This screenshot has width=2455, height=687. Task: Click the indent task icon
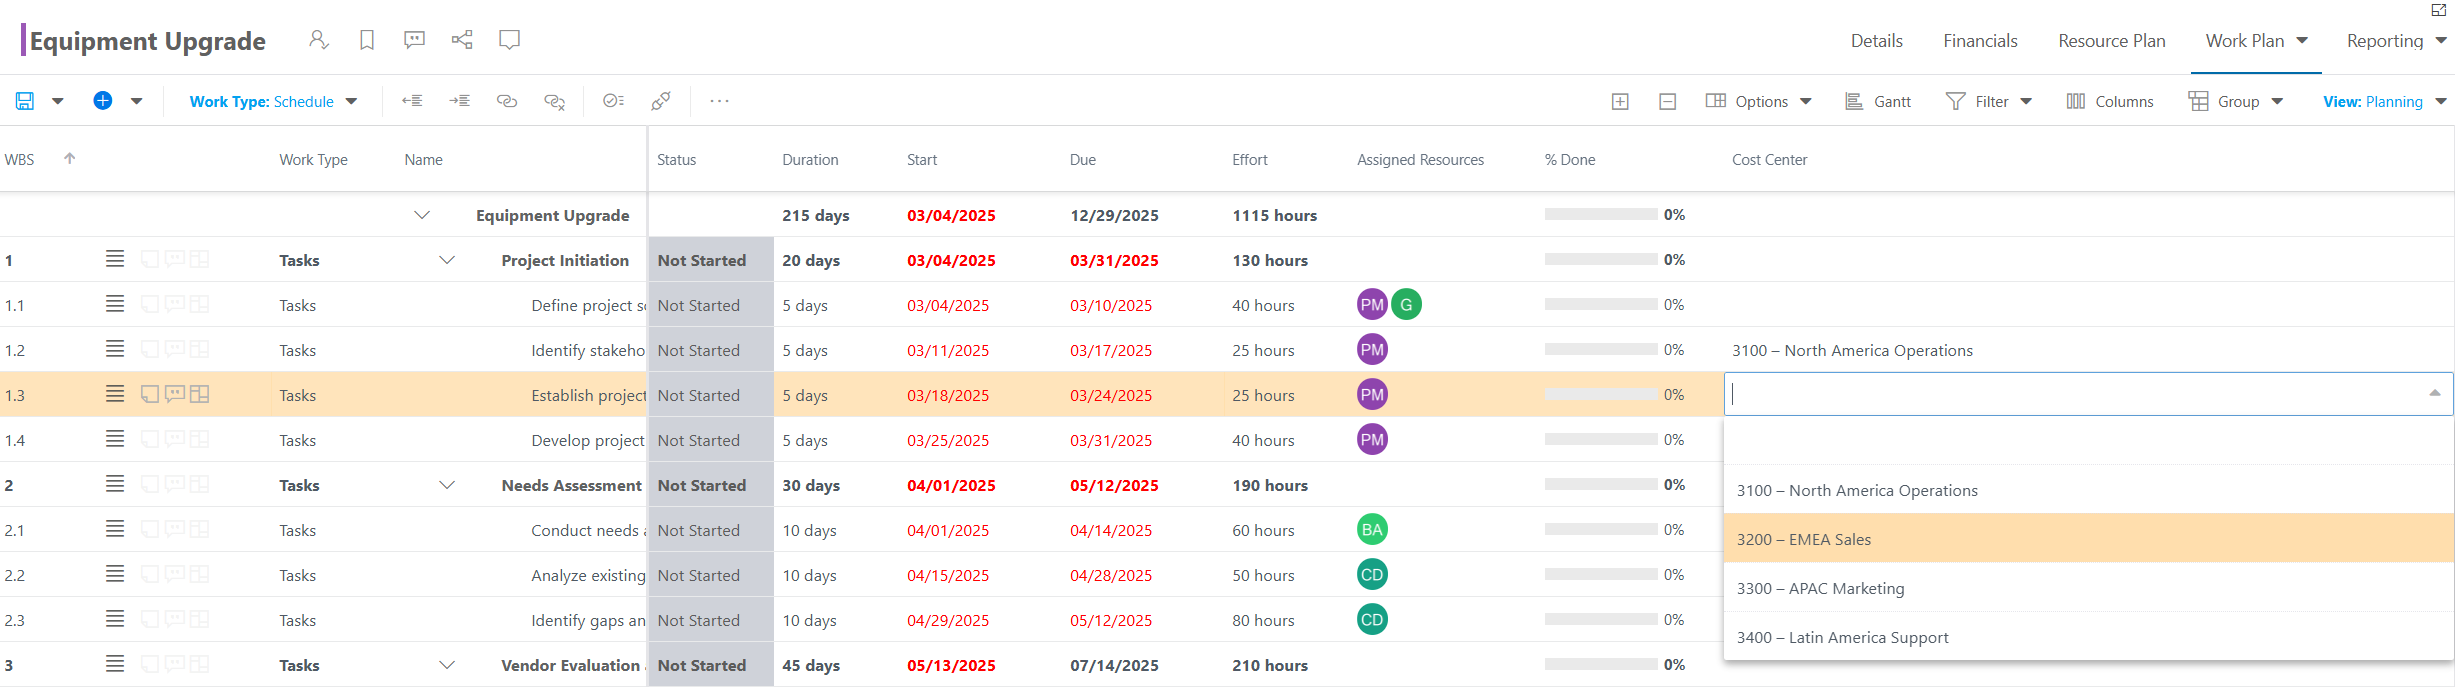click(460, 101)
